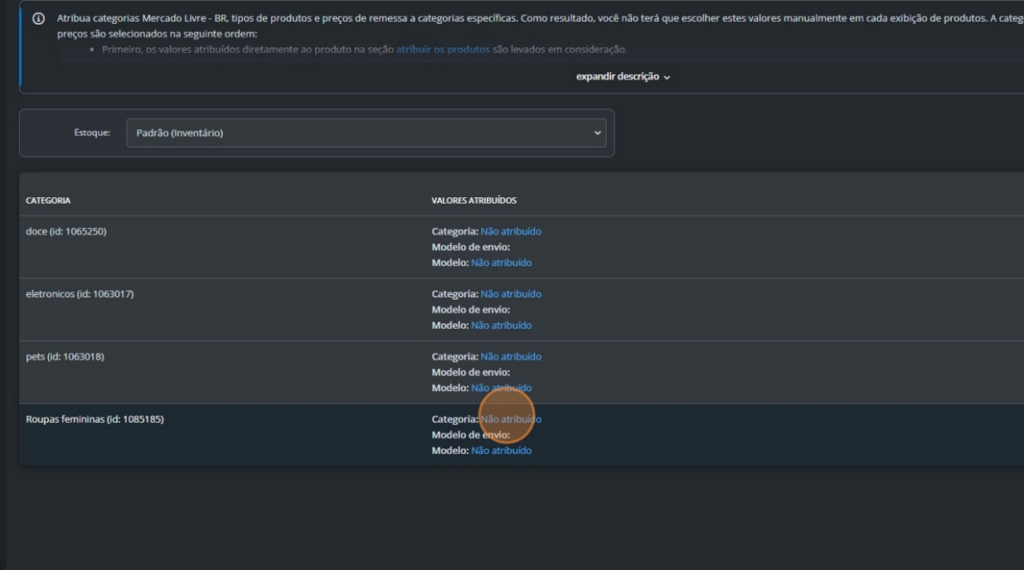Viewport: 1024px width, 570px height.
Task: Assign Categoria for the doce row
Action: point(510,231)
